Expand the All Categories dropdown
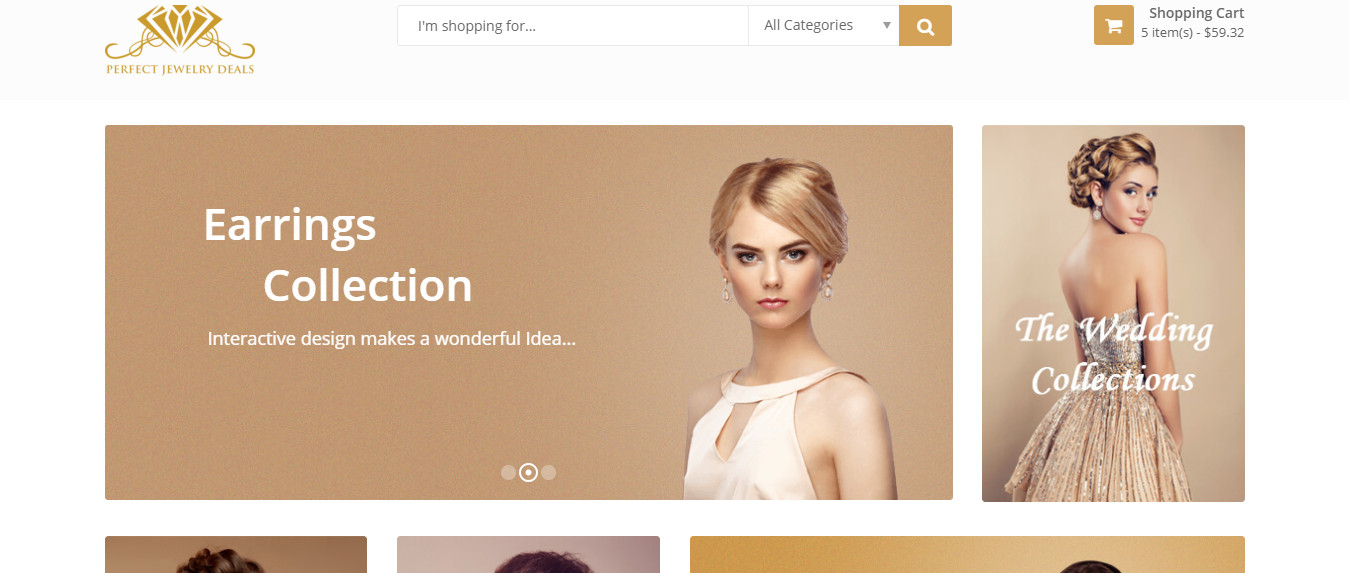This screenshot has height=573, width=1349. [x=824, y=26]
